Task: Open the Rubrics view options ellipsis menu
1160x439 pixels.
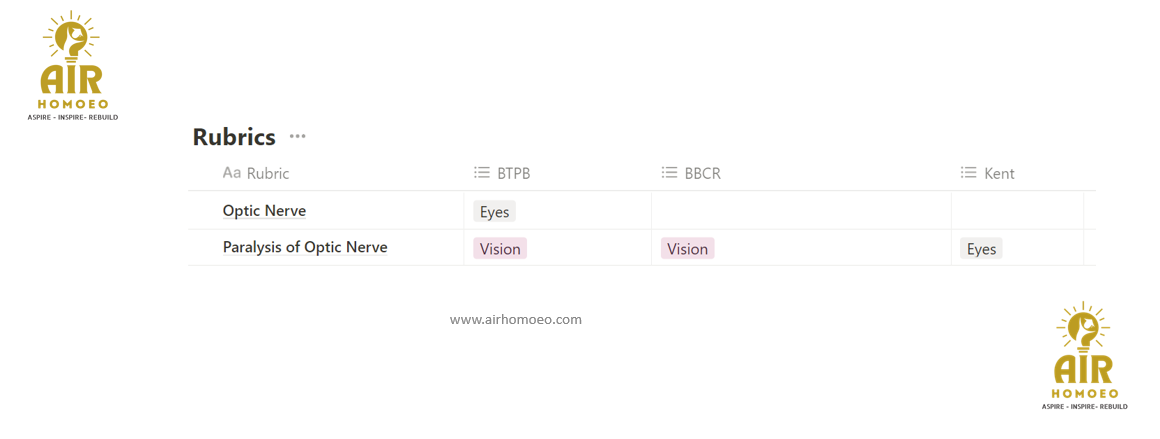Action: tap(297, 136)
